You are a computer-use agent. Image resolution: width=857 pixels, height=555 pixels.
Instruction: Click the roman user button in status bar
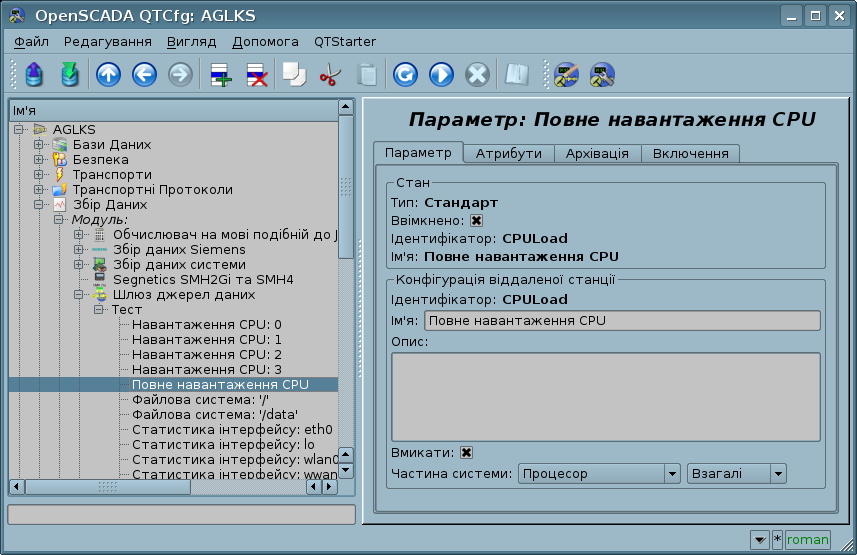point(808,540)
